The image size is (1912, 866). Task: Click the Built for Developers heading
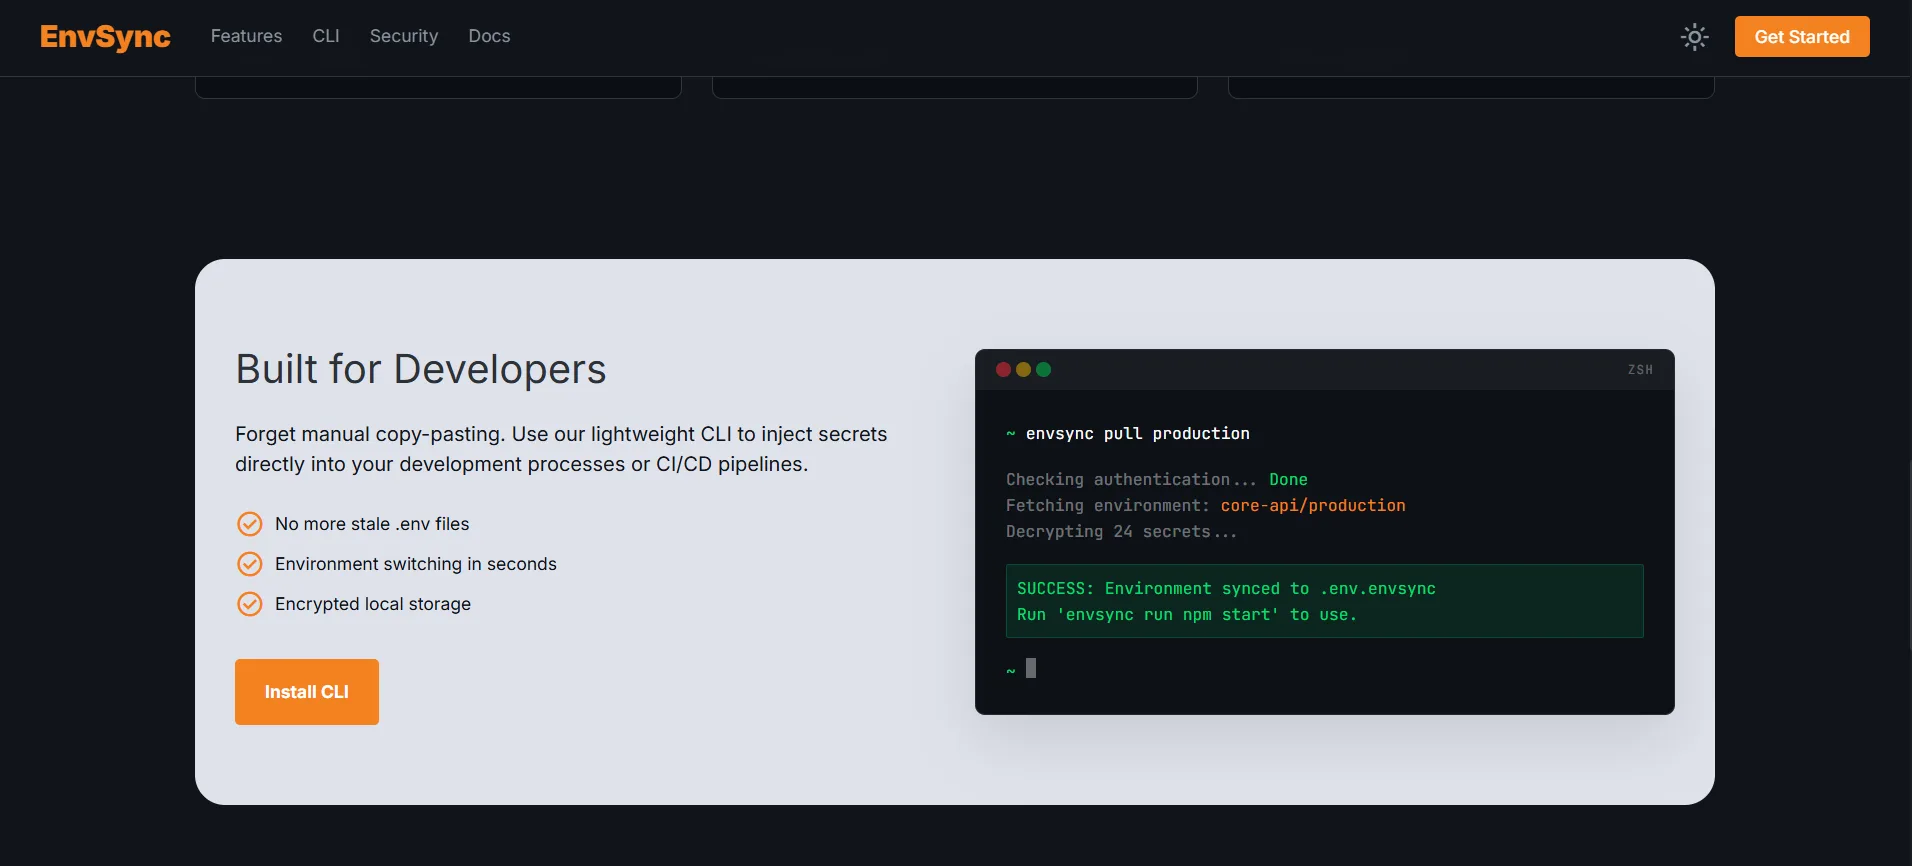(x=421, y=369)
